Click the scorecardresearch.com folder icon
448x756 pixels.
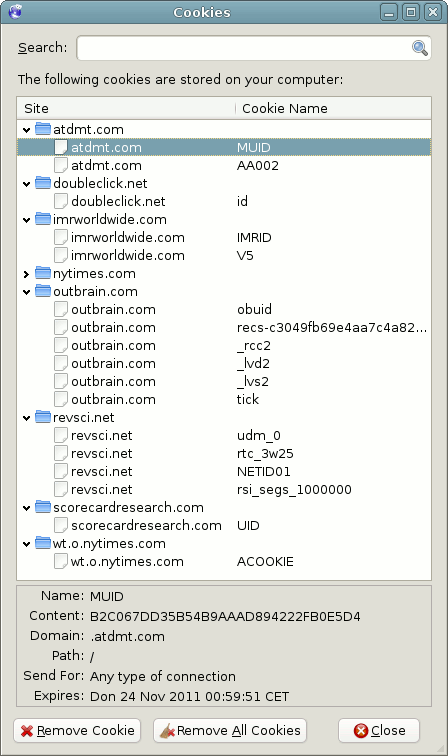[43, 507]
